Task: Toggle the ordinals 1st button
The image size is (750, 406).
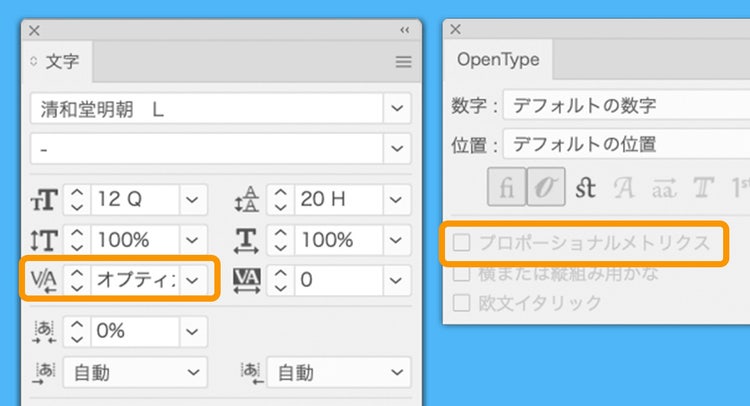Action: (x=740, y=187)
